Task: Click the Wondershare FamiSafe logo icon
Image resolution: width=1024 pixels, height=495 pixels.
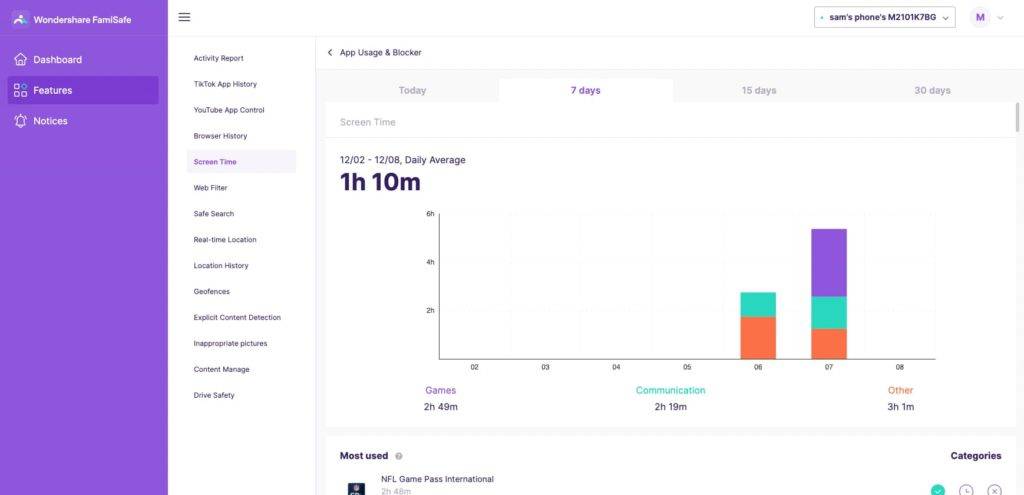Action: 20,18
